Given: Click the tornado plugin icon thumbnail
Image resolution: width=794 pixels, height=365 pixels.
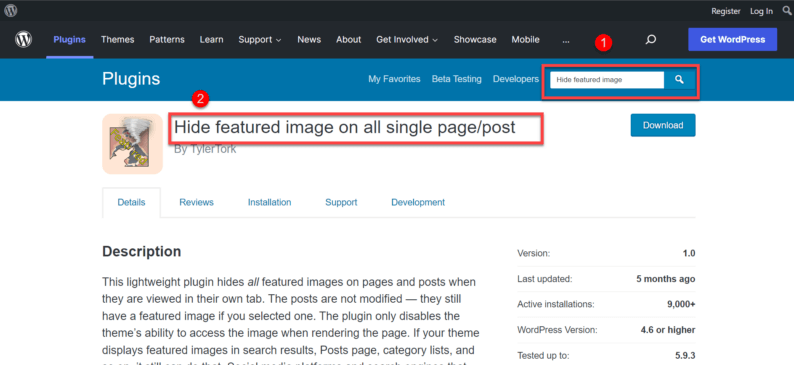Looking at the screenshot, I should (x=132, y=144).
